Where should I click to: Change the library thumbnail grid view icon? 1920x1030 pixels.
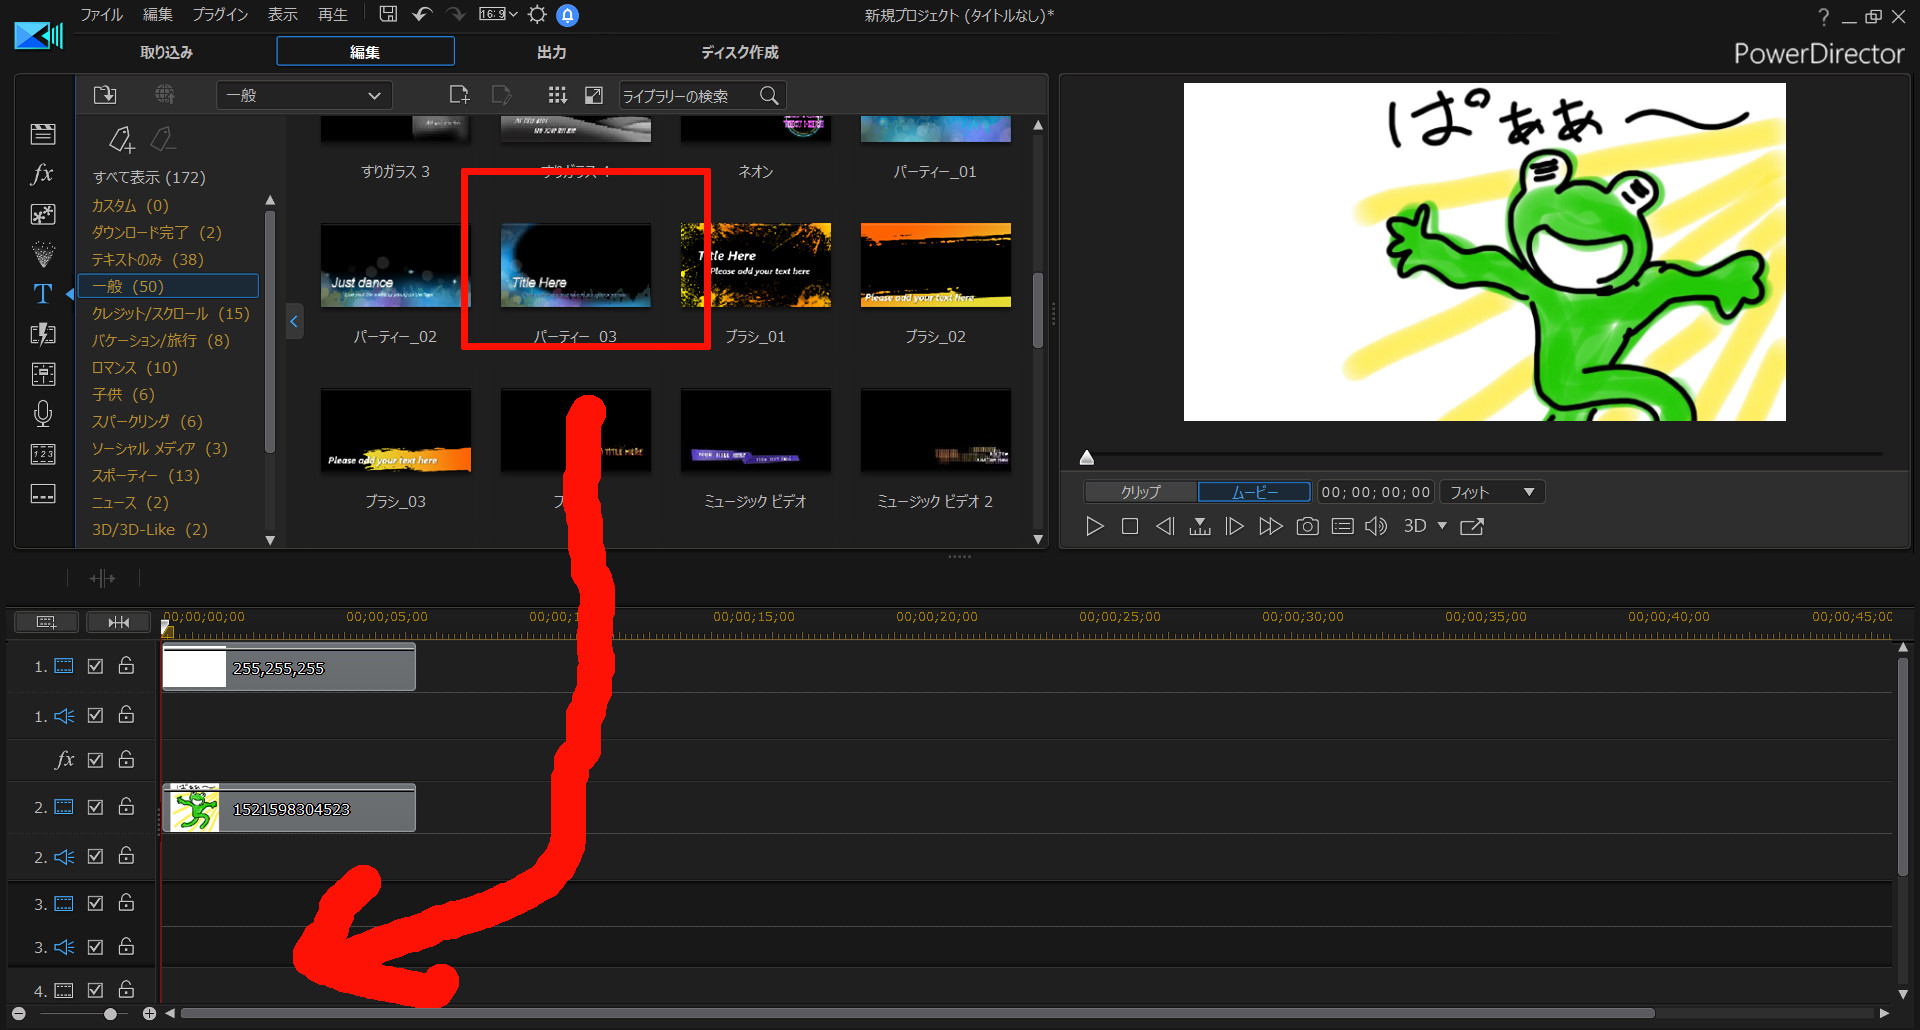coord(557,95)
